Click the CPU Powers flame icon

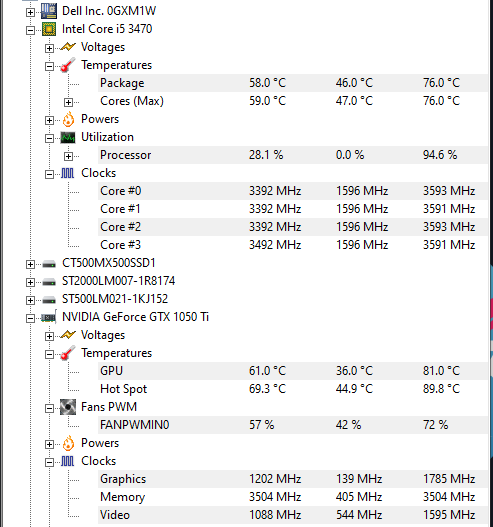pyautogui.click(x=68, y=119)
